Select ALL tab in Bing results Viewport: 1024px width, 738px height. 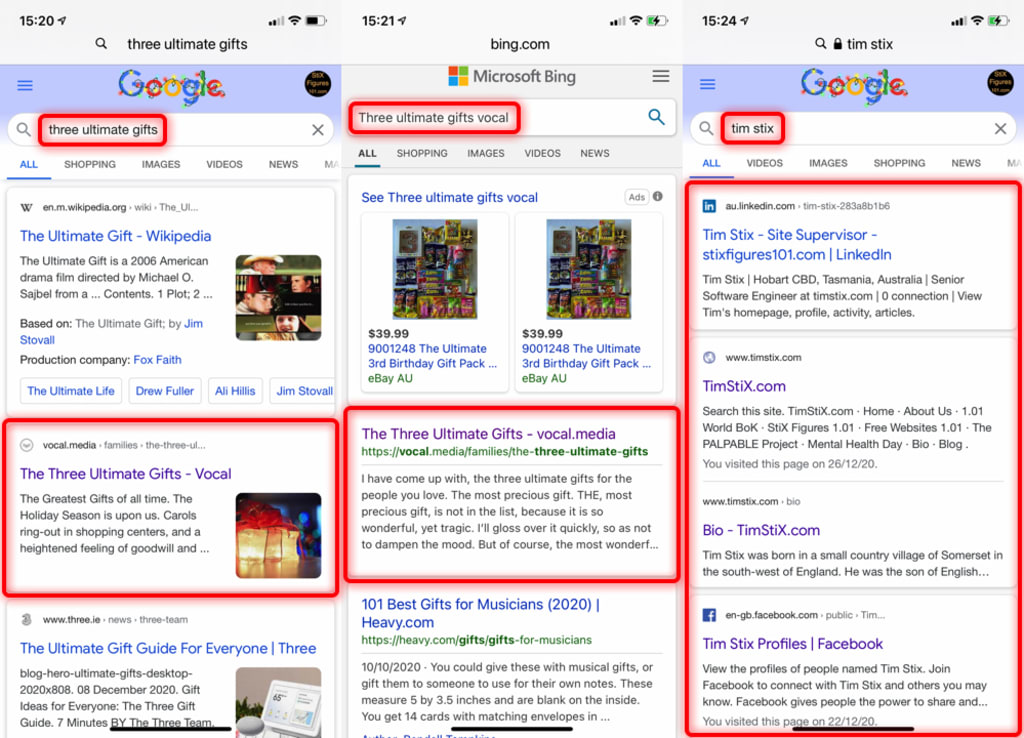click(x=367, y=153)
